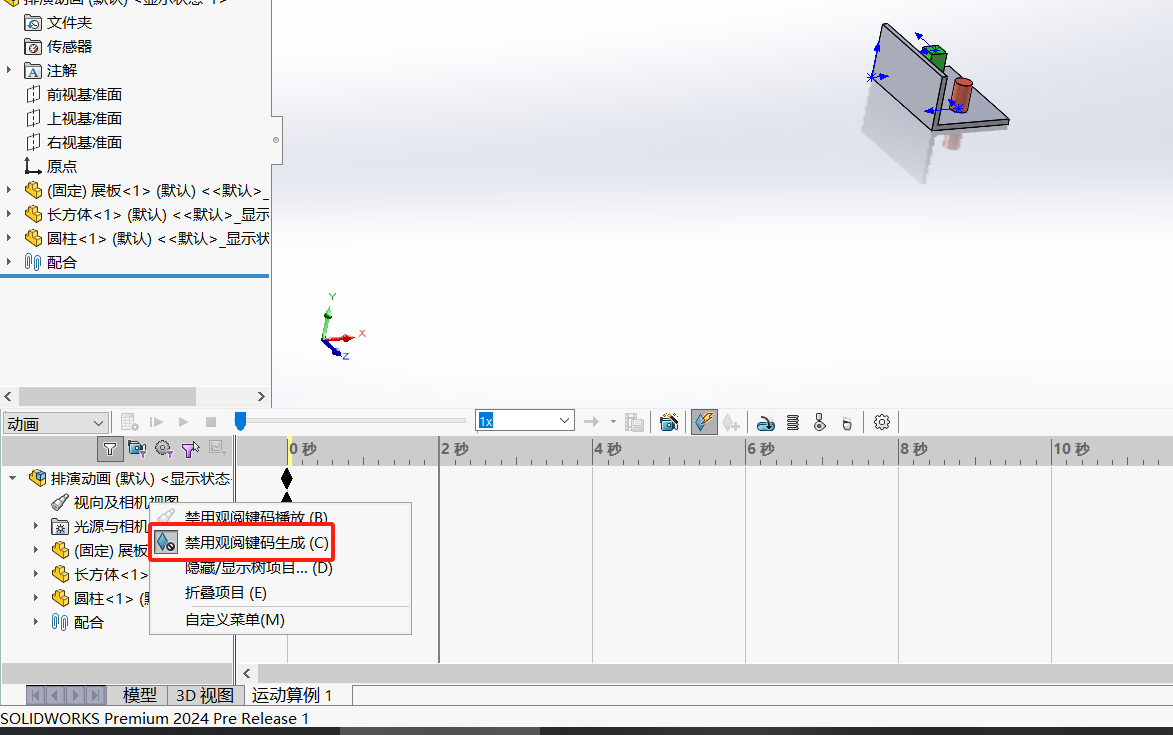Switch to the 运动算例 1 tab

click(x=292, y=695)
